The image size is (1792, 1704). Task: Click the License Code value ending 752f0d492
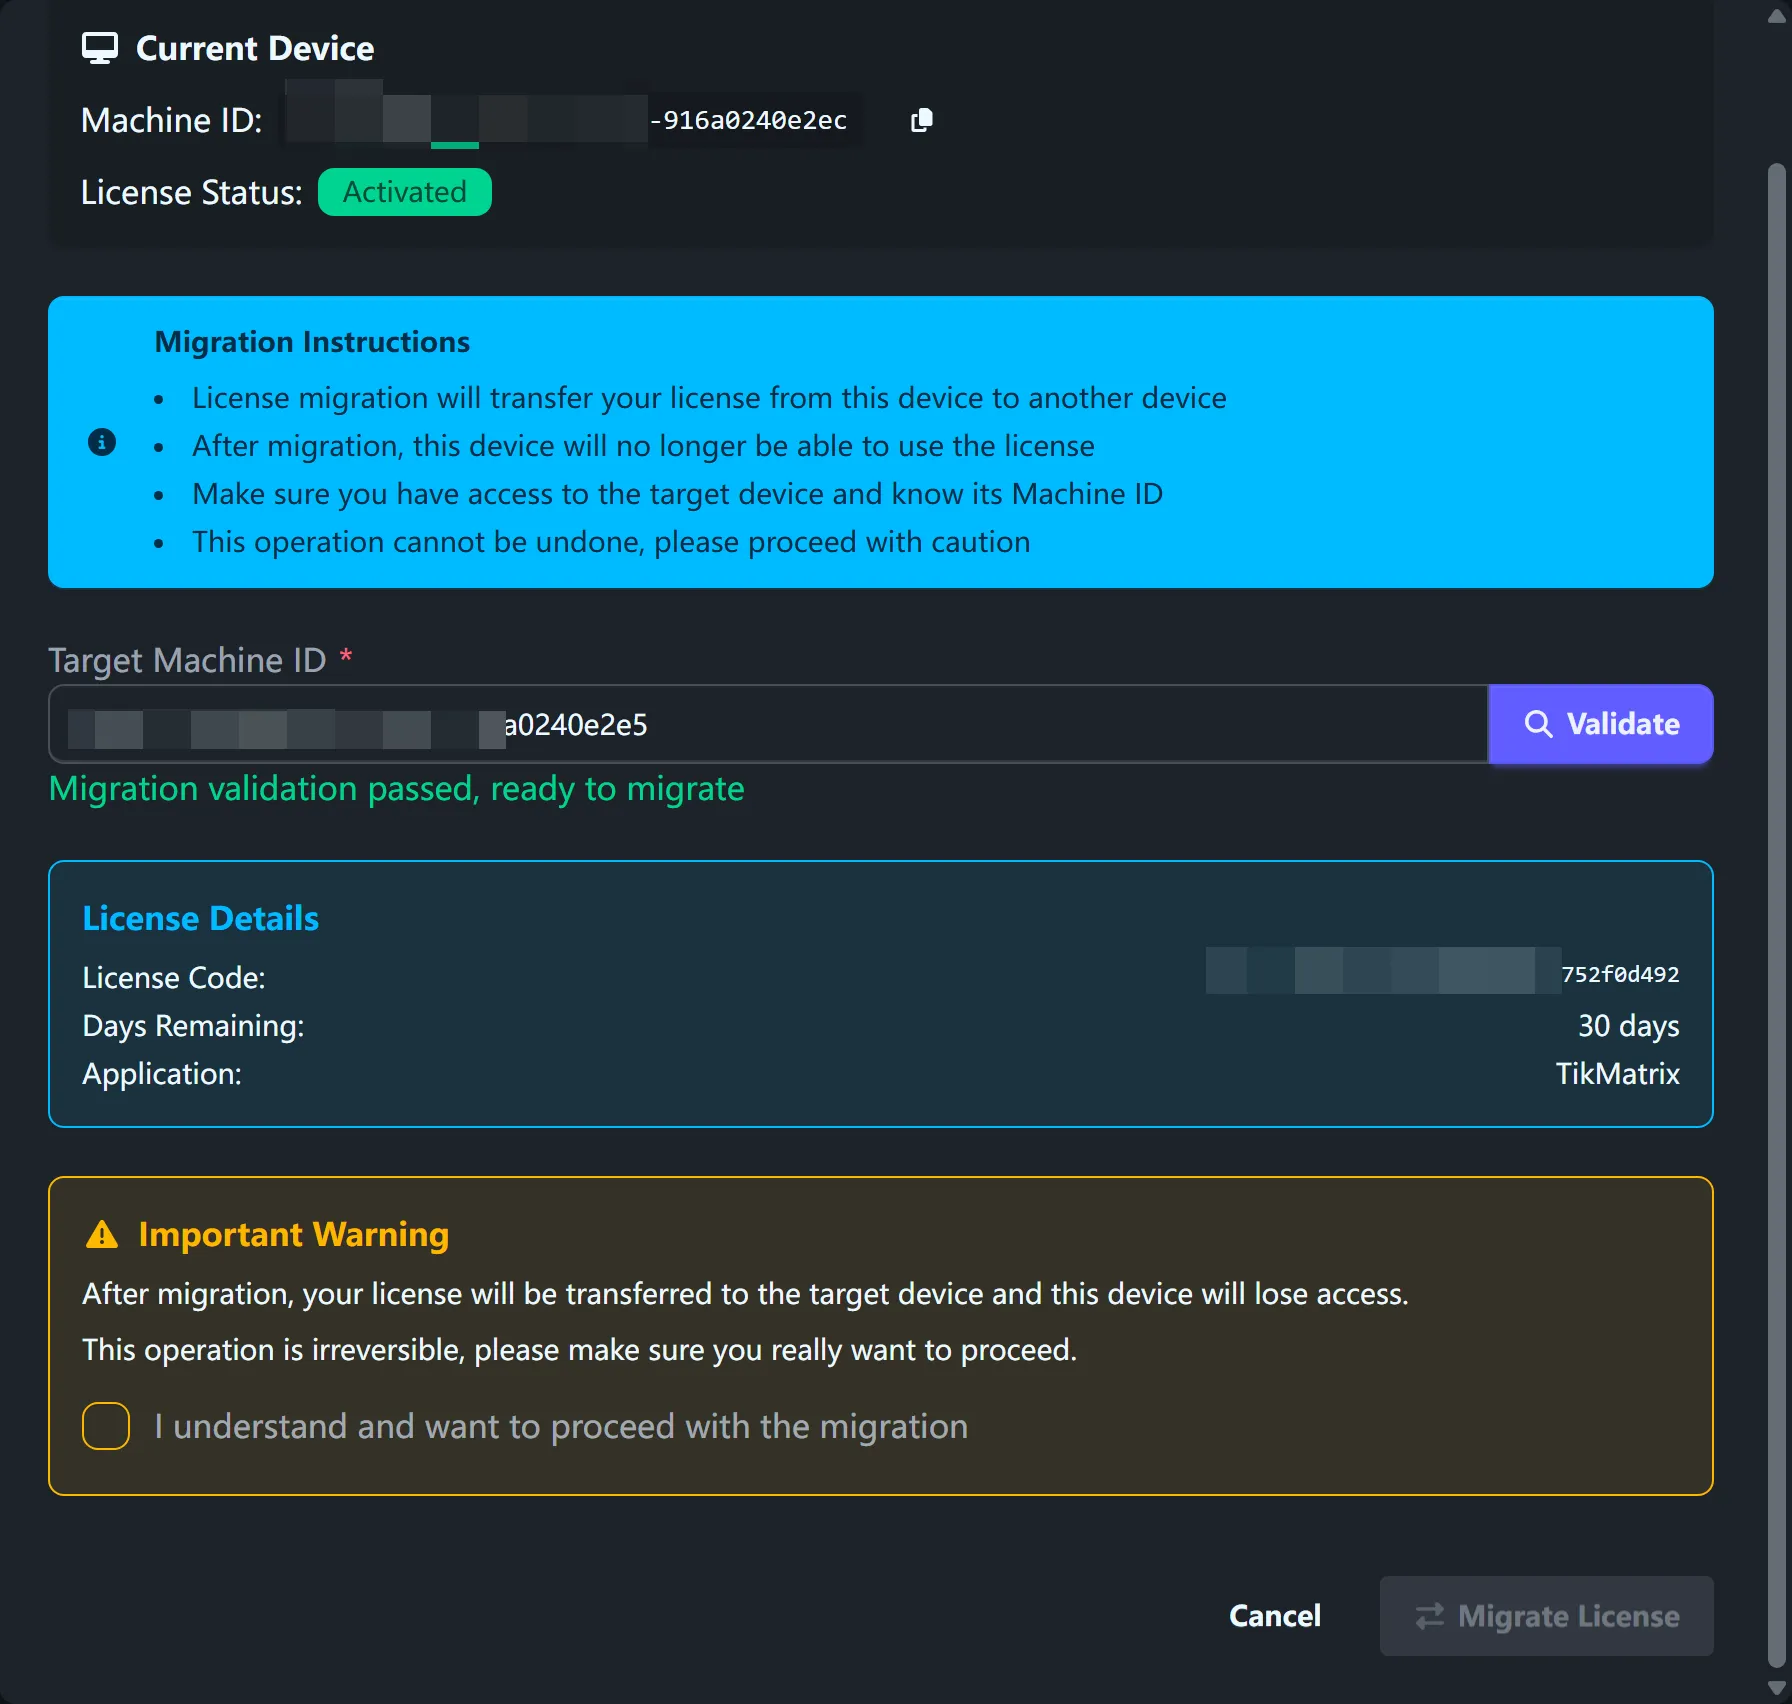point(1620,974)
